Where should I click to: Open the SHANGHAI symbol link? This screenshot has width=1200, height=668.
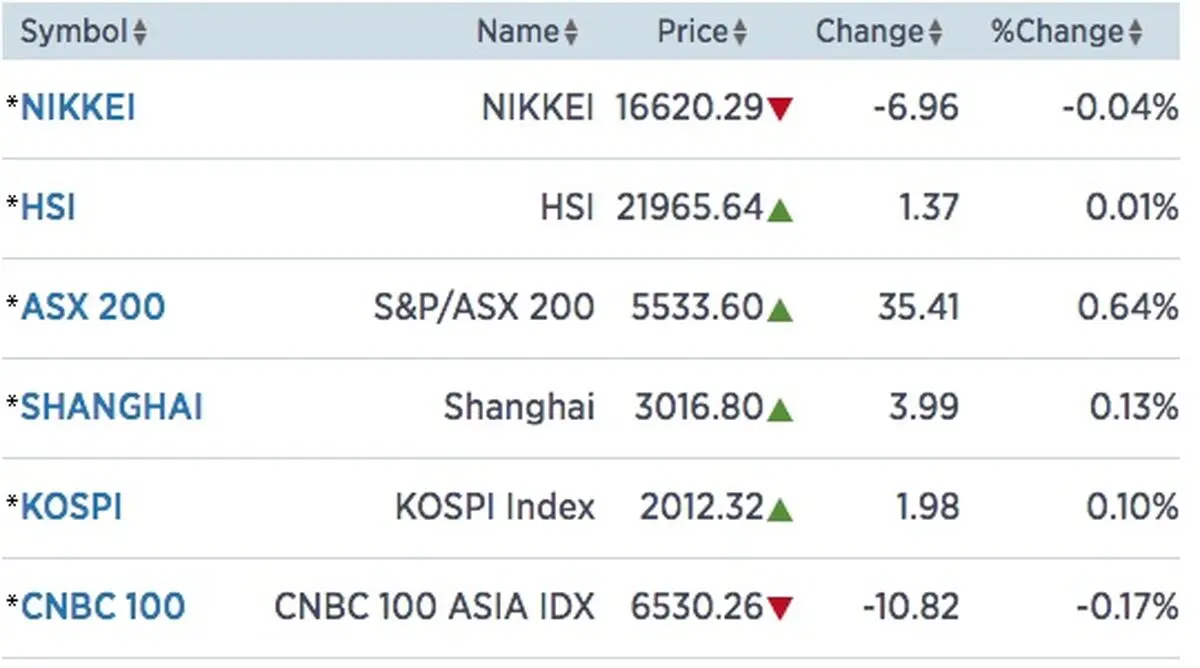coord(112,407)
